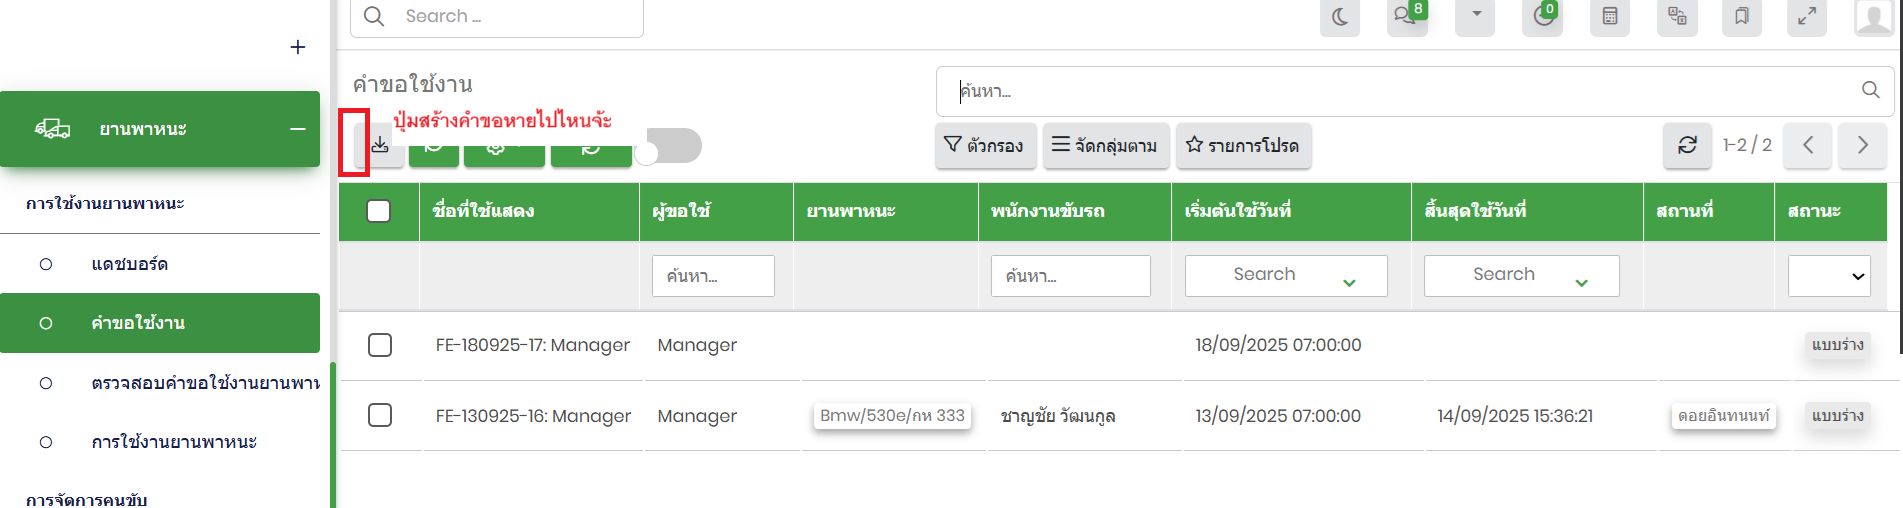Click the language translate icon
This screenshot has height=508, width=1903.
(x=1677, y=17)
